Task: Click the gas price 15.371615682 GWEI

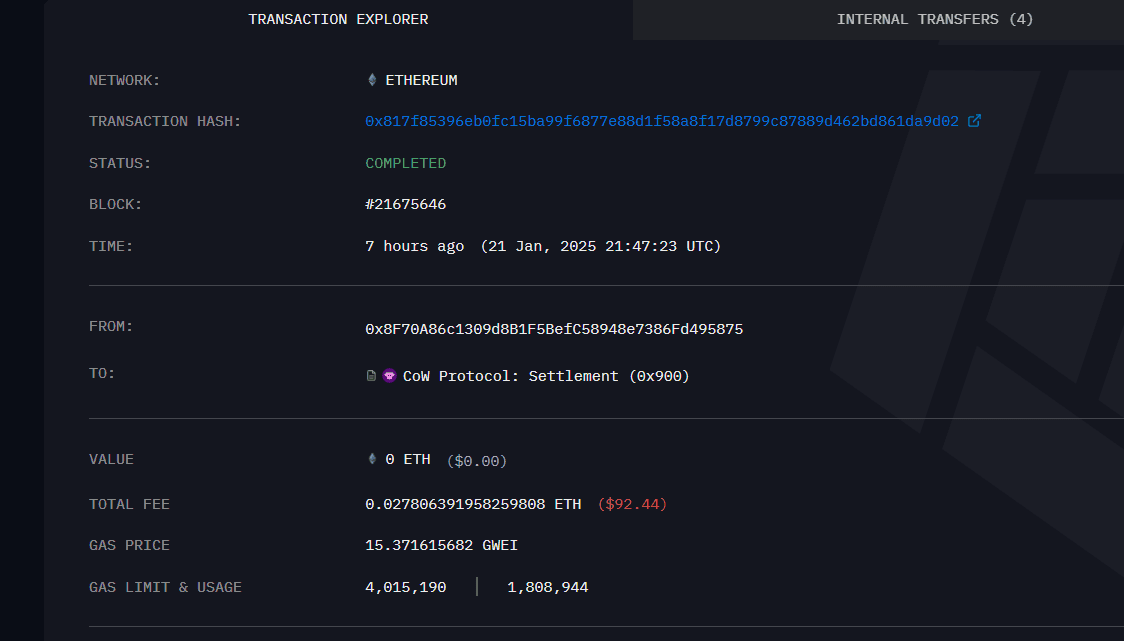Action: (441, 545)
